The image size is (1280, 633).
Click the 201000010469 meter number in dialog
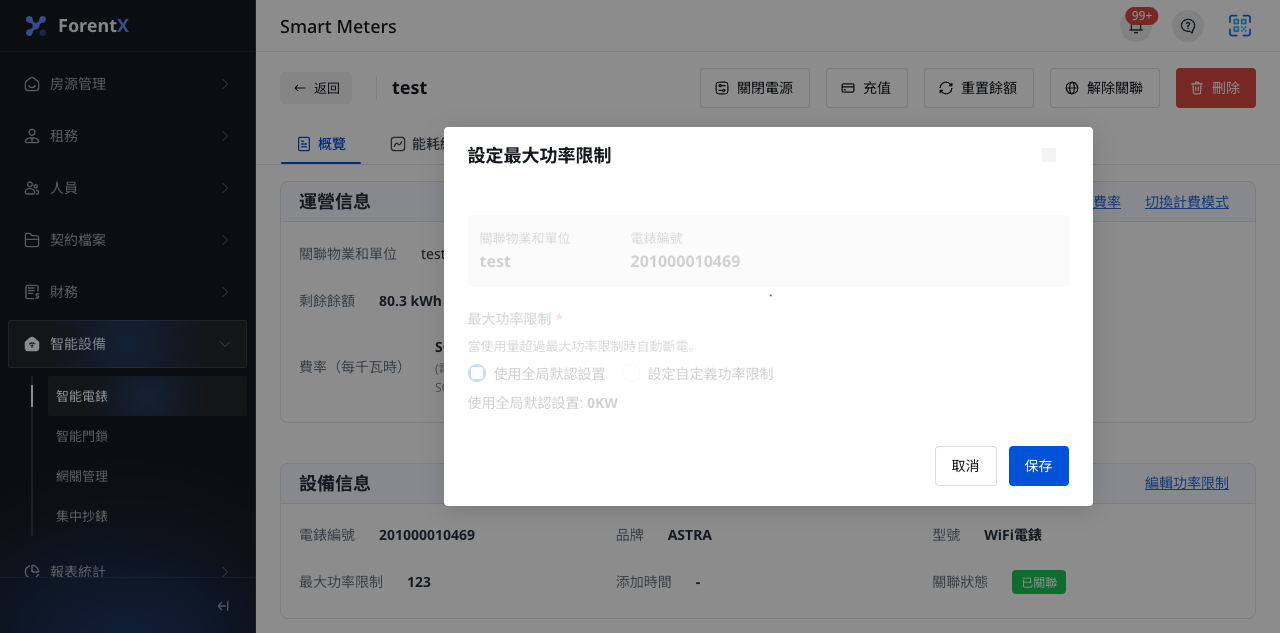coord(685,262)
